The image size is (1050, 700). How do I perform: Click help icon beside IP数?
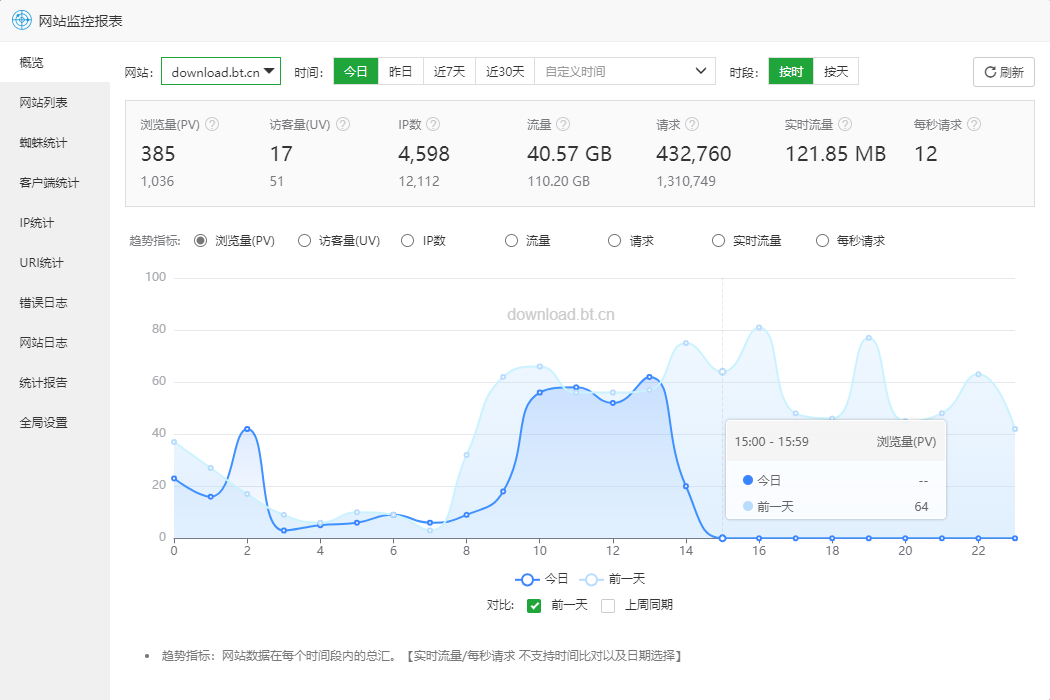pos(433,124)
